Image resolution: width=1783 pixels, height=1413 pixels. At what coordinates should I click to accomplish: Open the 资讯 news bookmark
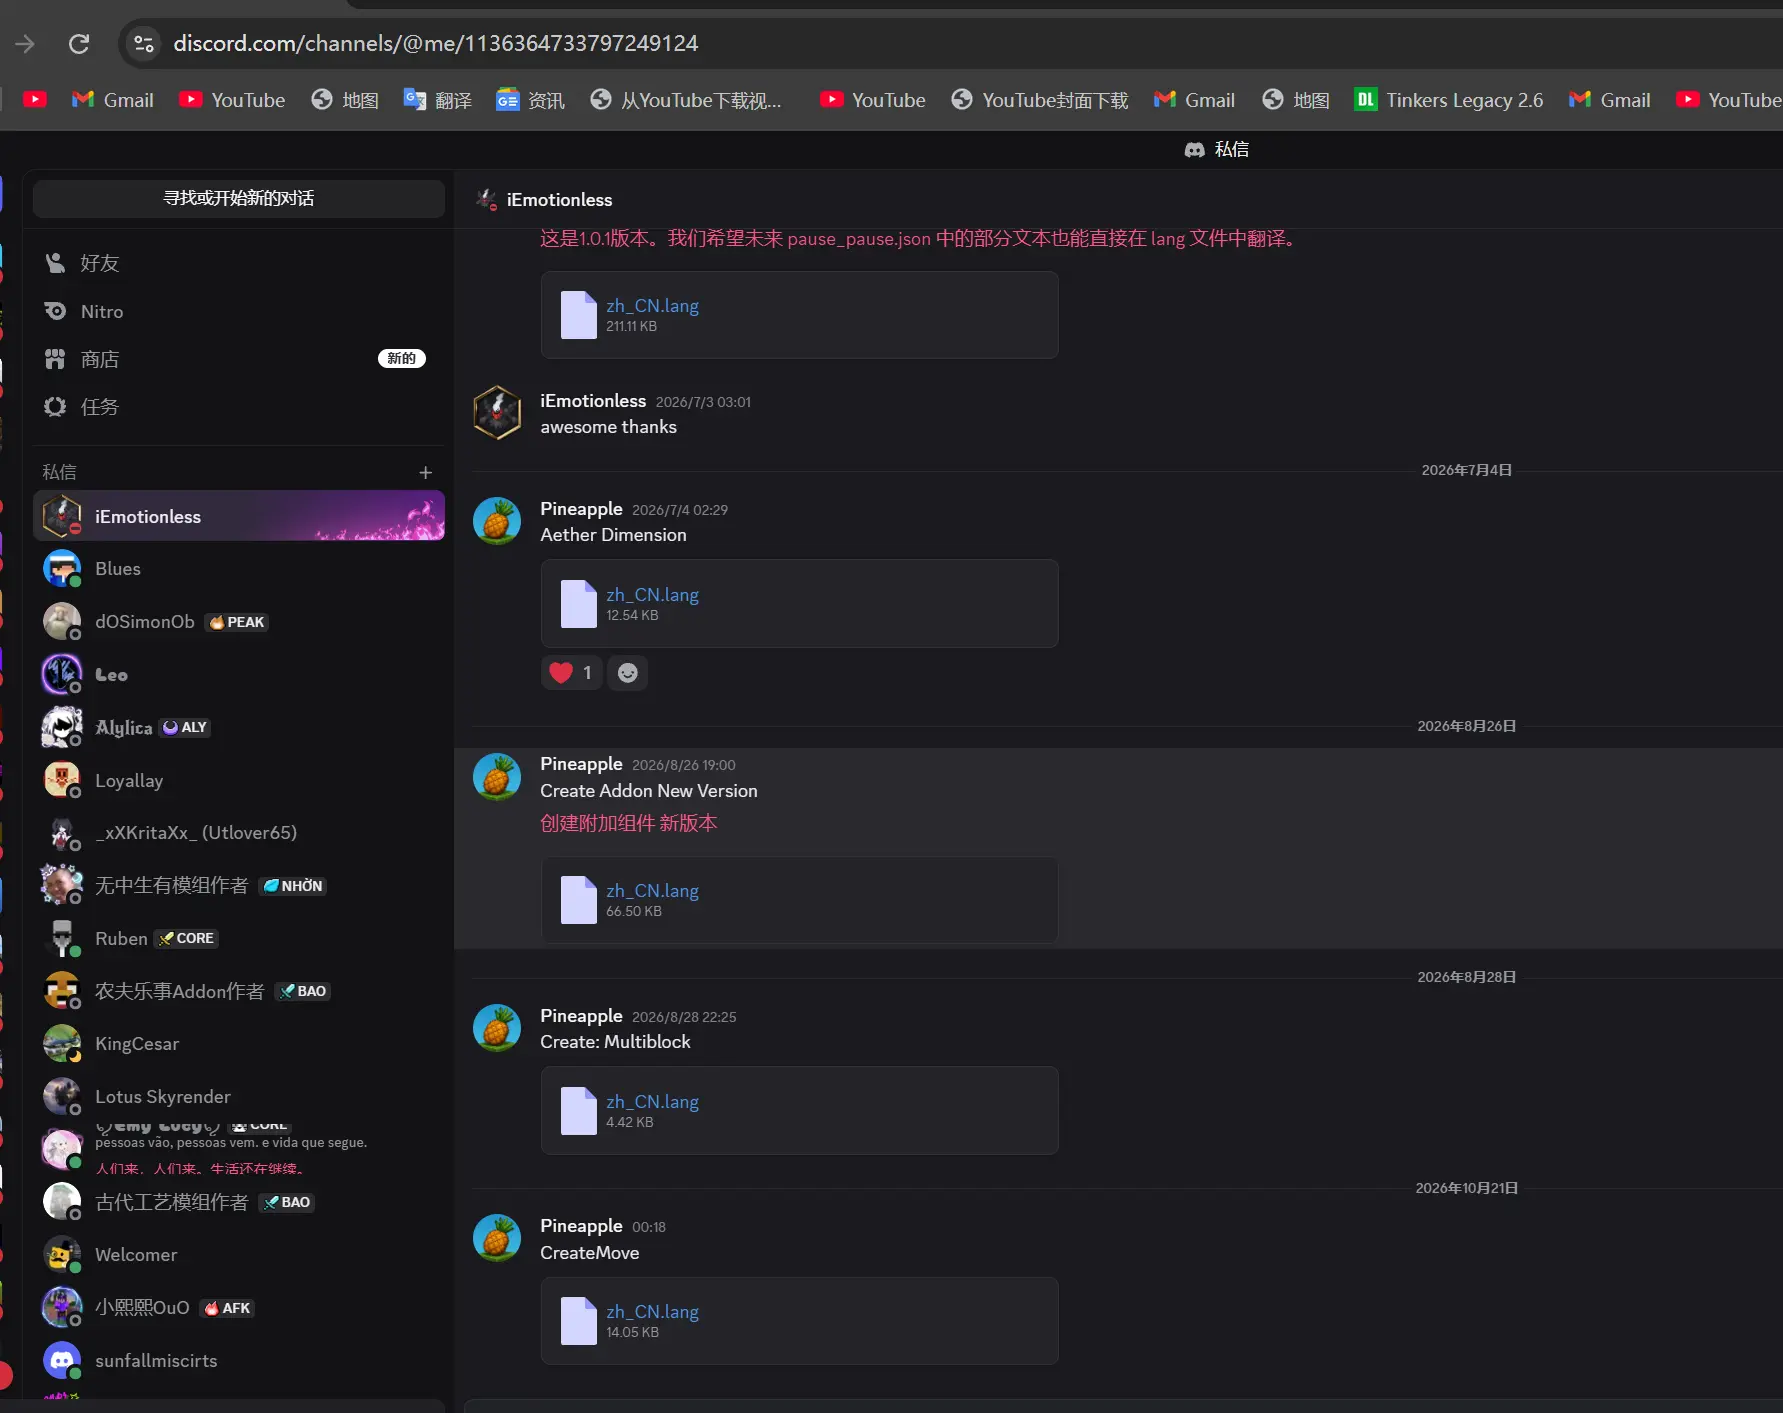(x=531, y=100)
